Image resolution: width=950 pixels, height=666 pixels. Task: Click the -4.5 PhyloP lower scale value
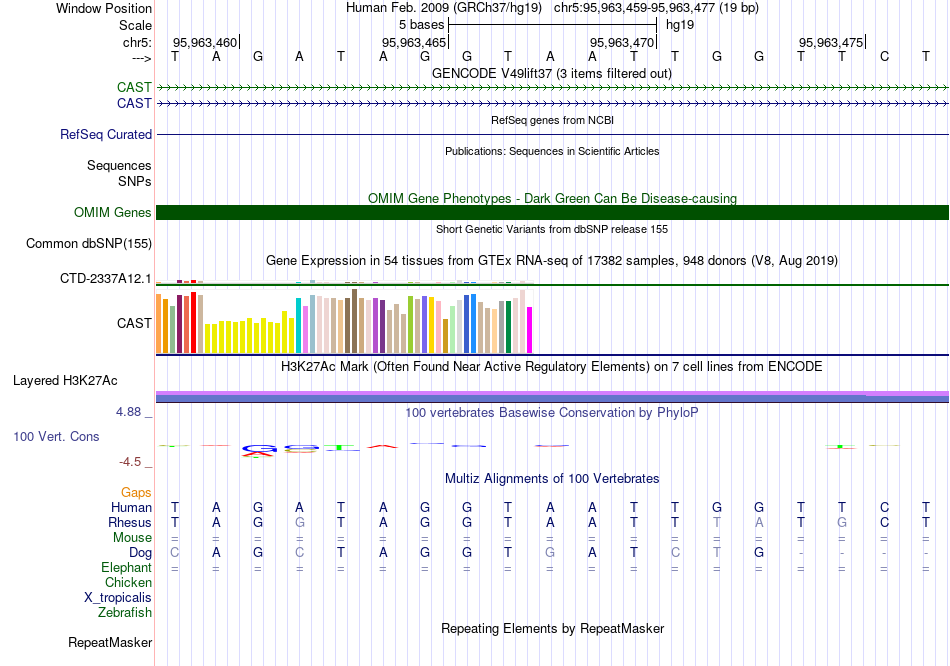(x=130, y=462)
